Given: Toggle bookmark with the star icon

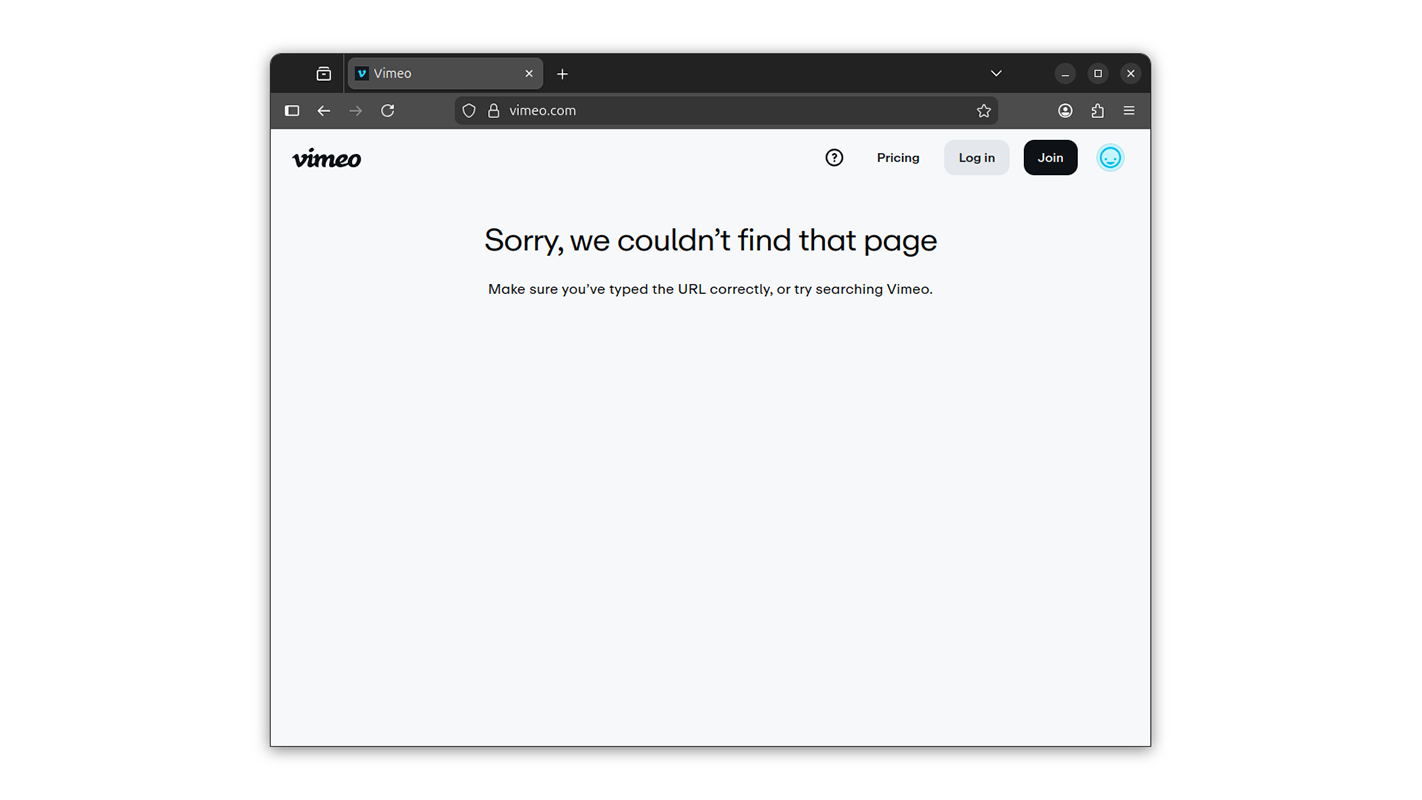Looking at the screenshot, I should click(983, 110).
